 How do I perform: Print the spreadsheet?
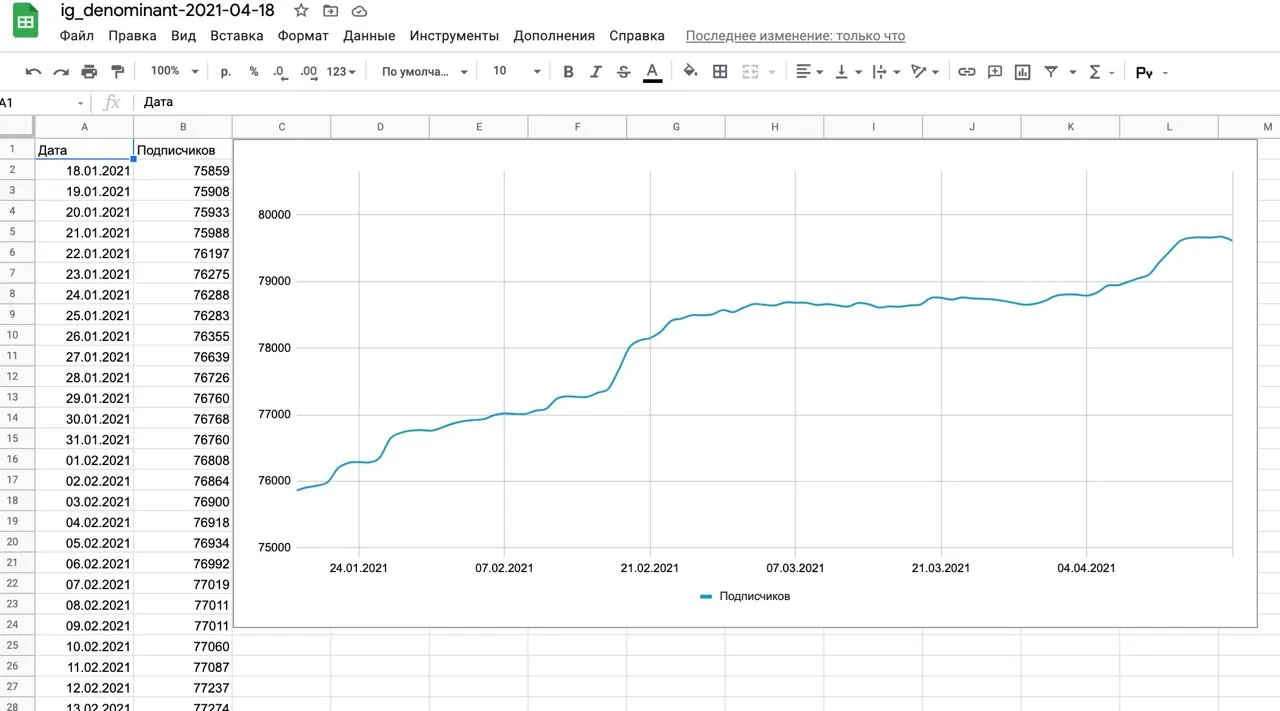coord(89,72)
